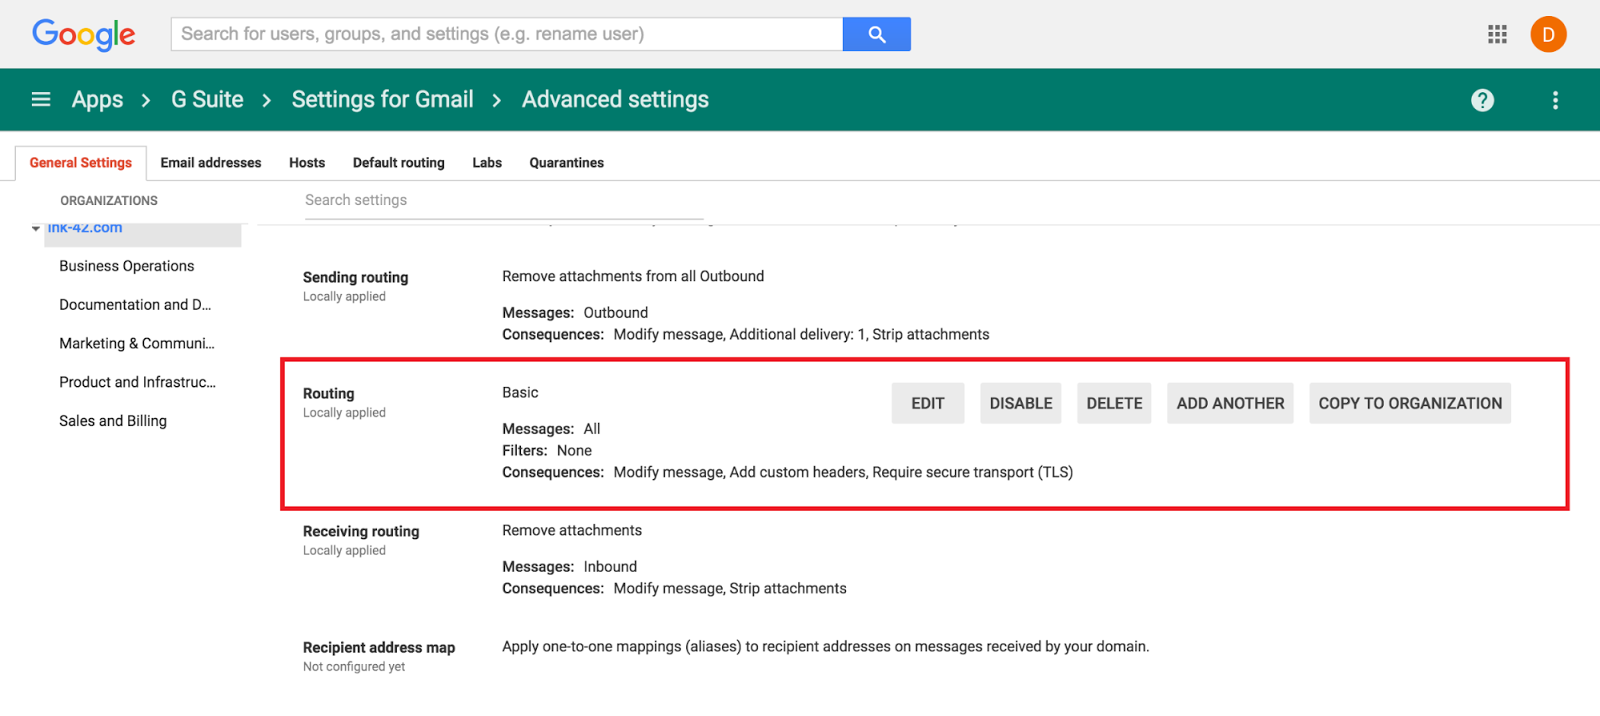Edit the Basic routing setting
1600x716 pixels.
[927, 404]
